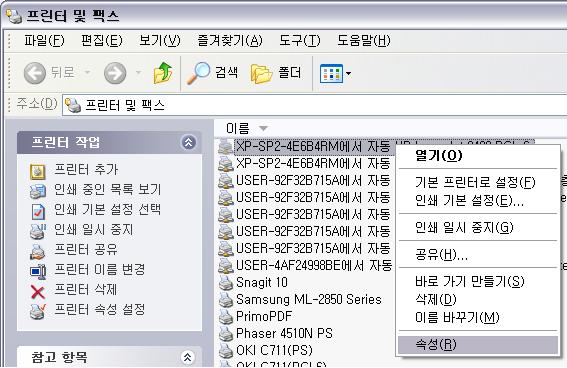Open the 편집(E) menu
This screenshot has height=368, width=567.
tap(102, 40)
